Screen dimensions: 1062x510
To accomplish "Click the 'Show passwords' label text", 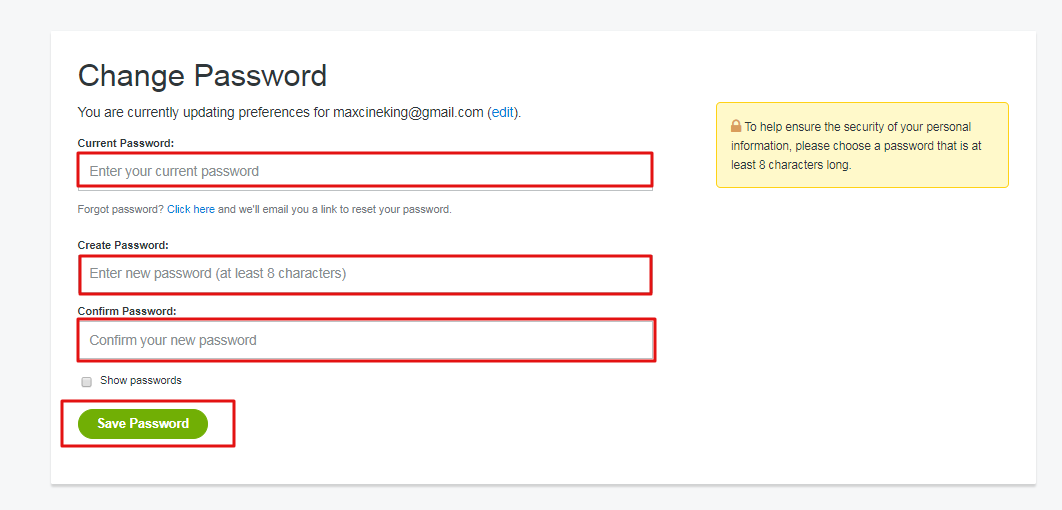I will tap(141, 380).
